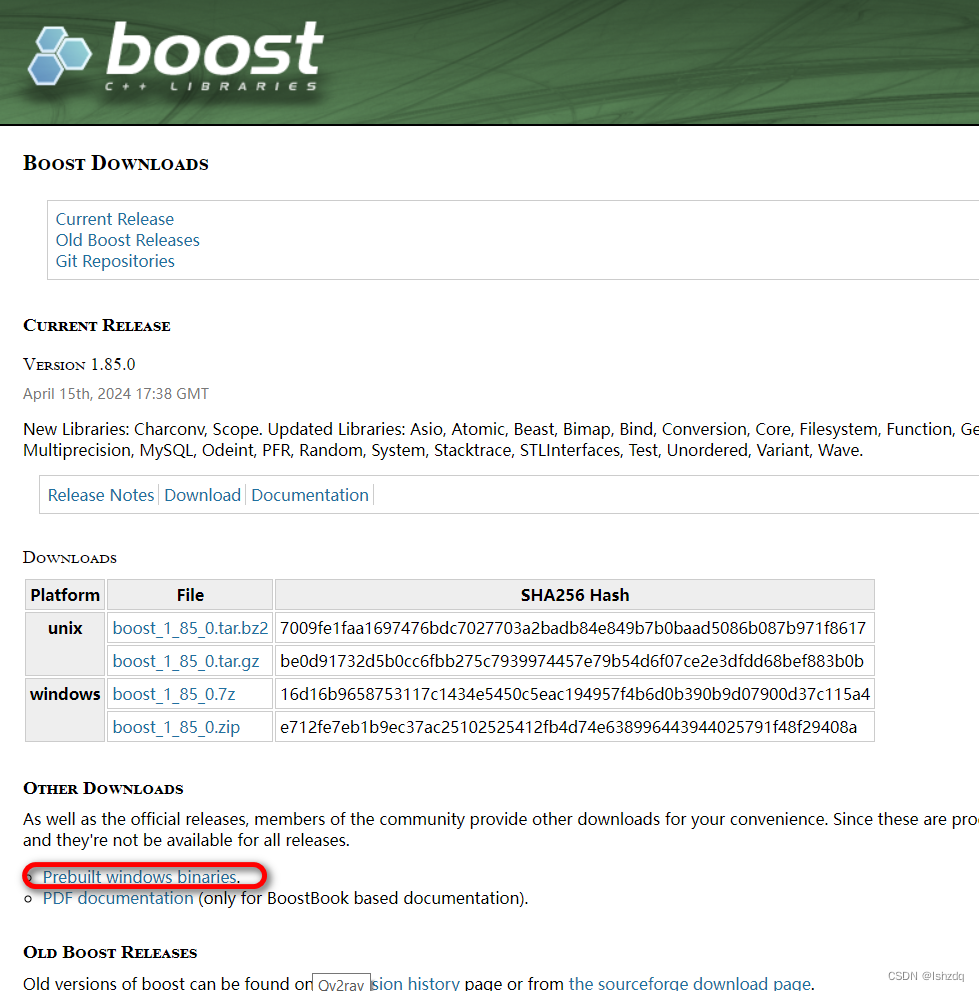Visit the Git Repositories page
Viewport: 979px width, 991px height.
click(114, 261)
